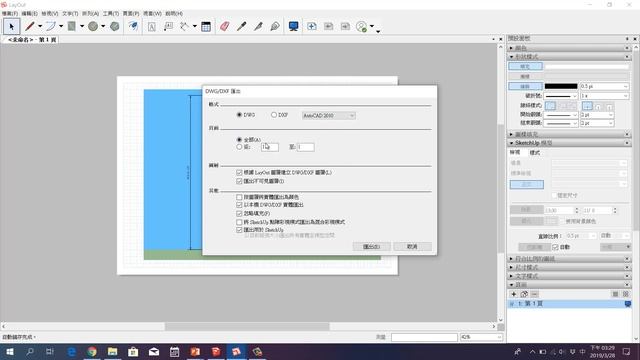Viewport: 640px width, 360px height.
Task: Pick the Text box tool
Action: pos(151,27)
